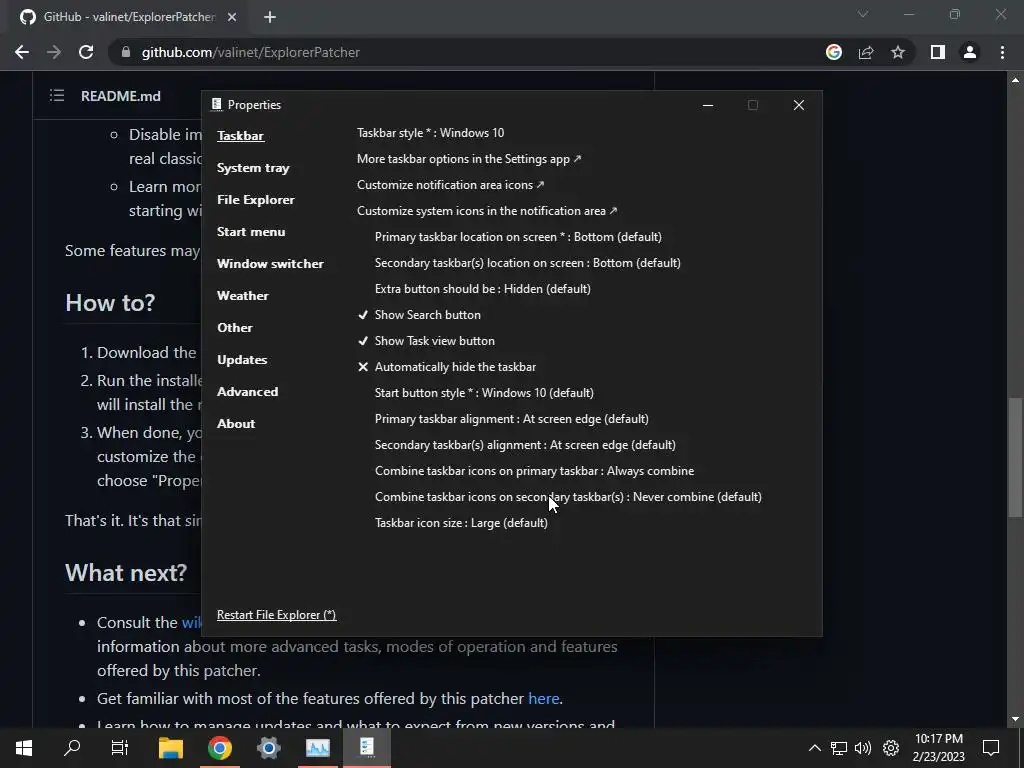Open a new browser tab
1024x768 pixels.
coord(270,17)
